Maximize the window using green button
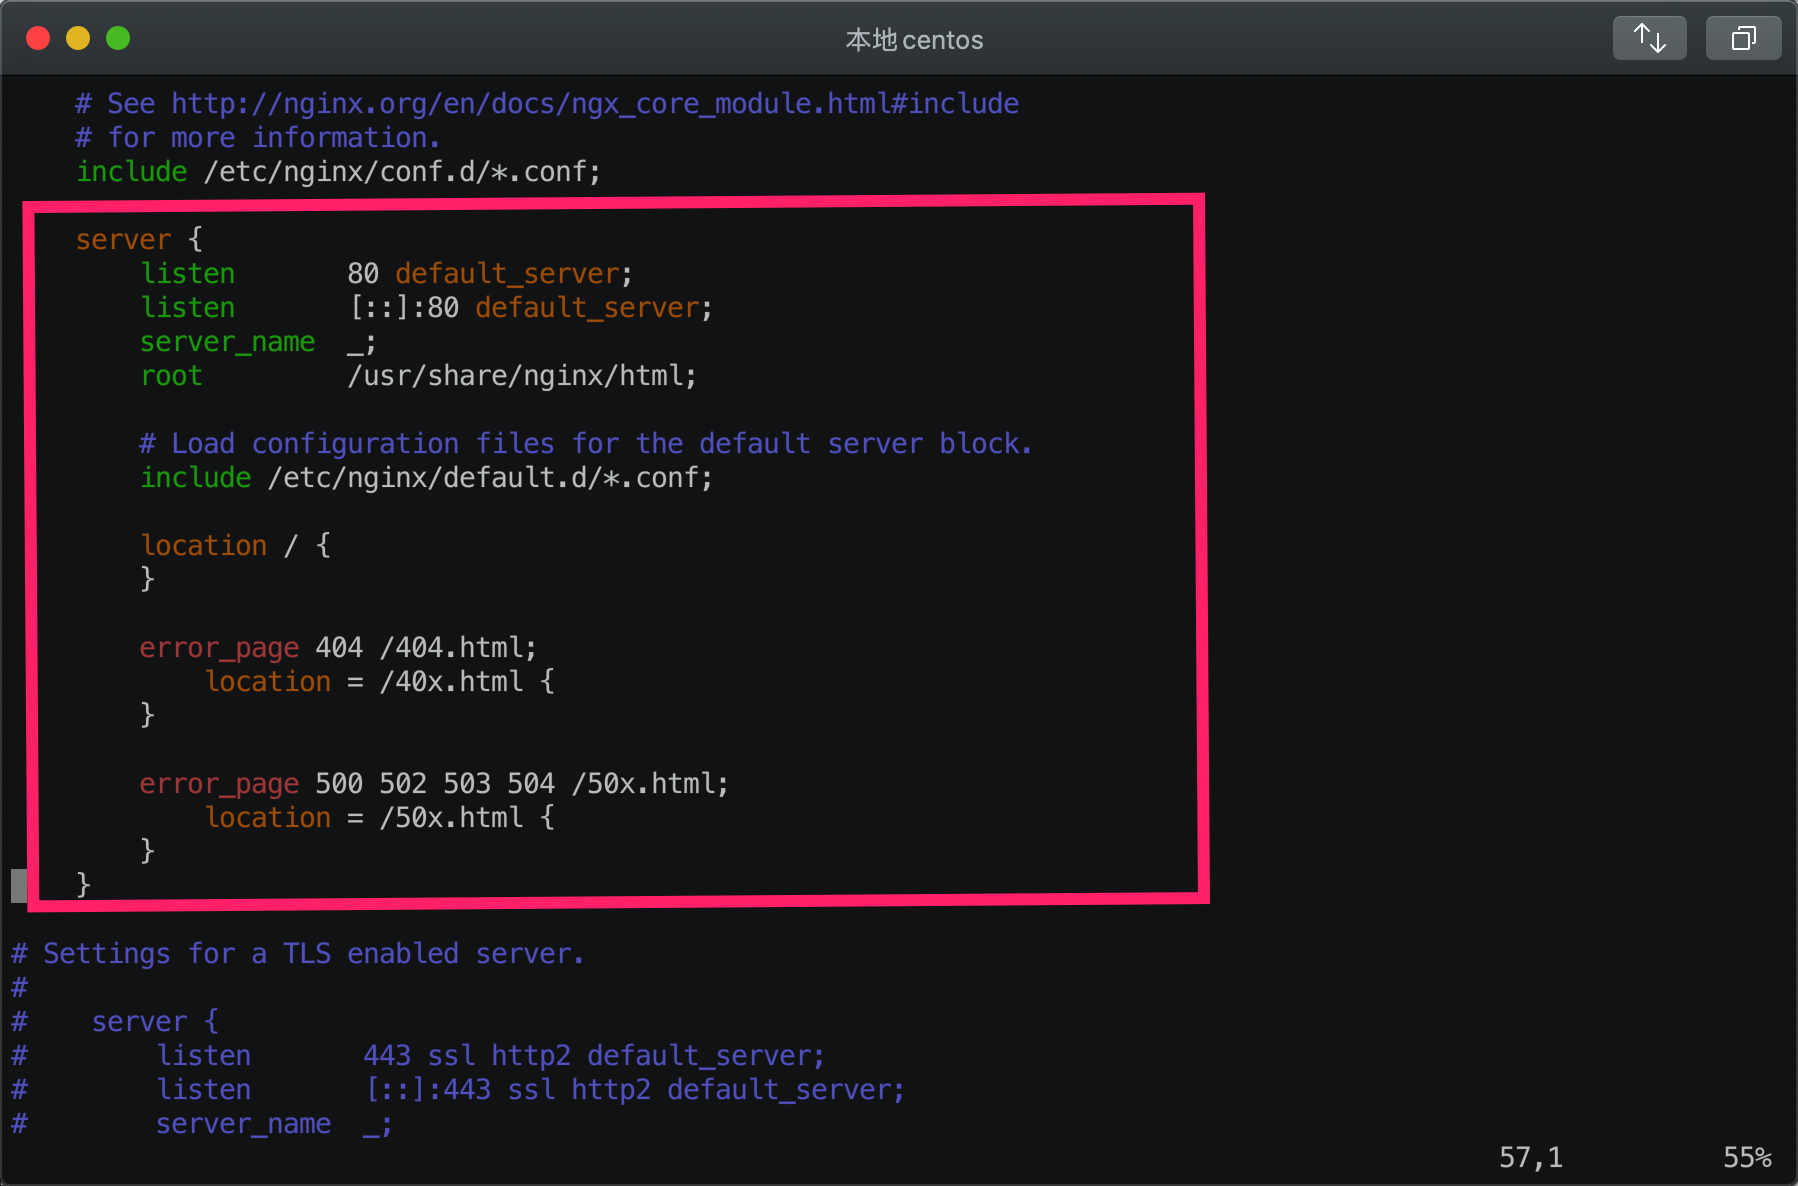 118,38
